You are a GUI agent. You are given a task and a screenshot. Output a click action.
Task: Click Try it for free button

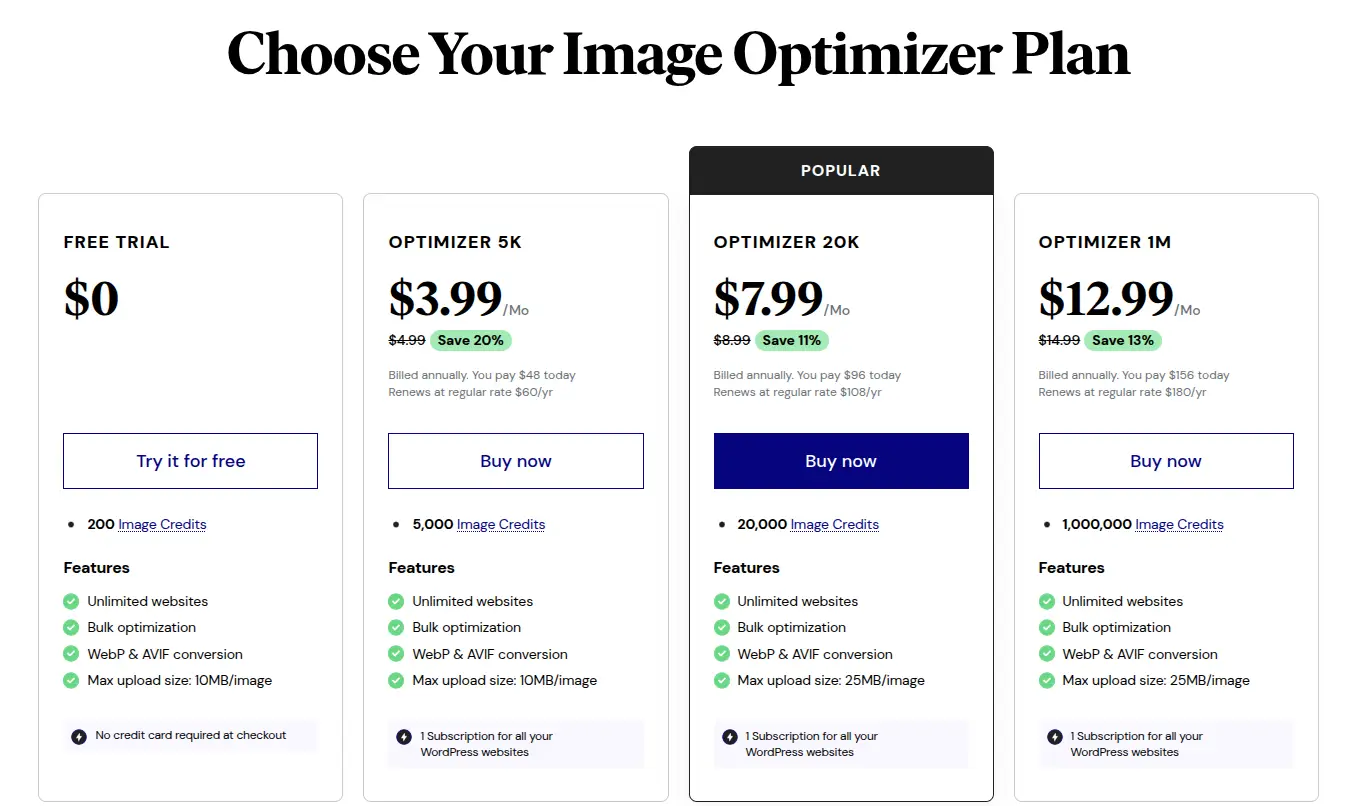tap(190, 461)
